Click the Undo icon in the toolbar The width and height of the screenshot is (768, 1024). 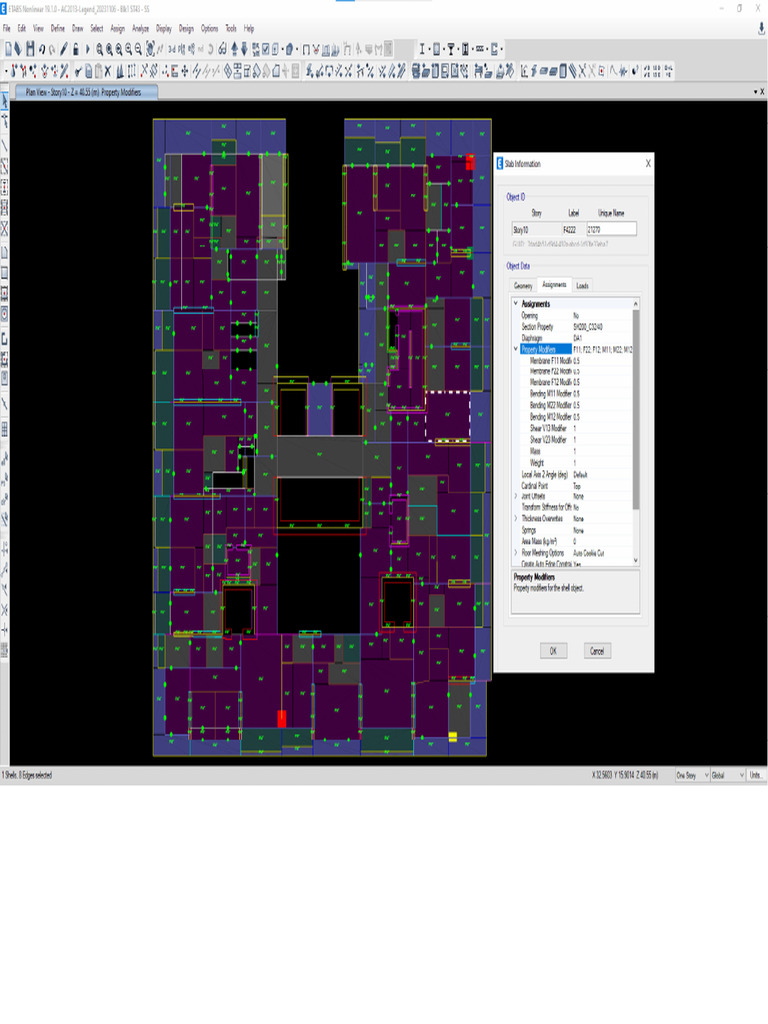click(x=41, y=48)
